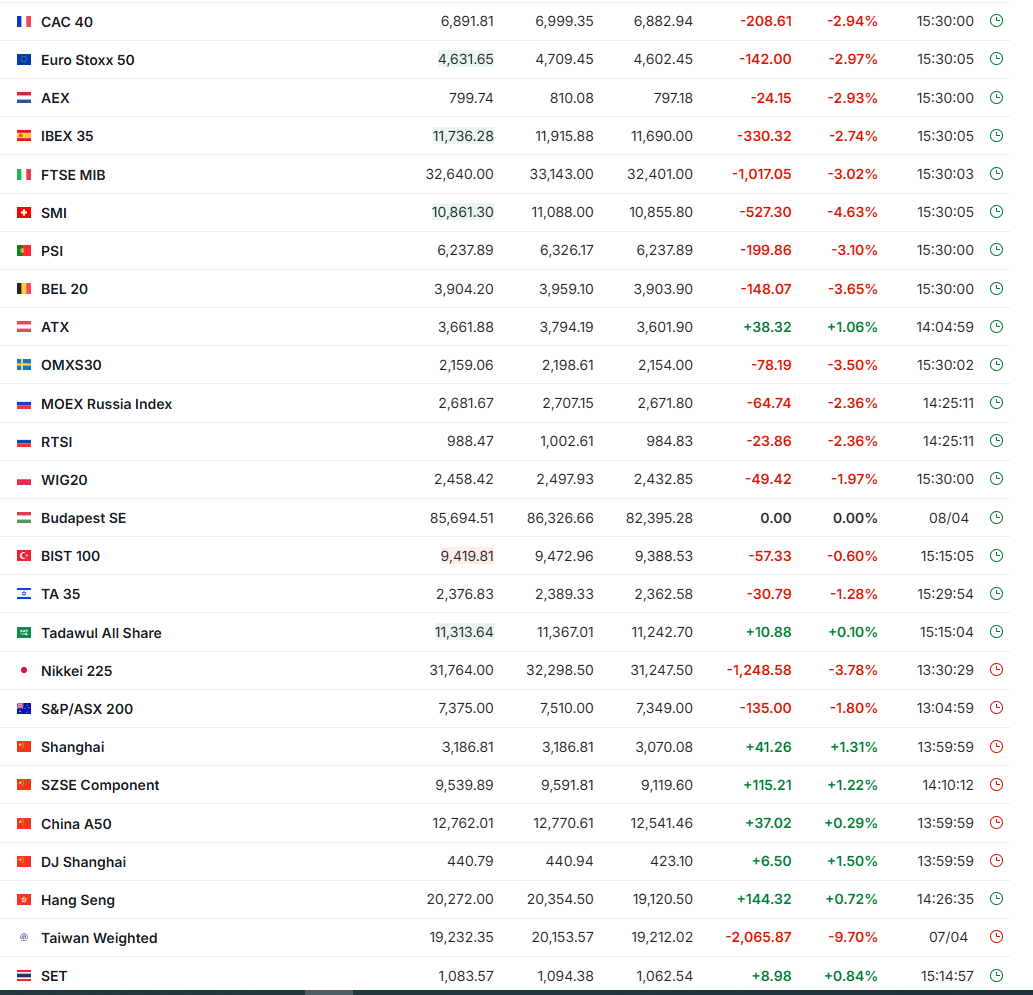
Task: Open the PSI index link
Action: coord(52,251)
